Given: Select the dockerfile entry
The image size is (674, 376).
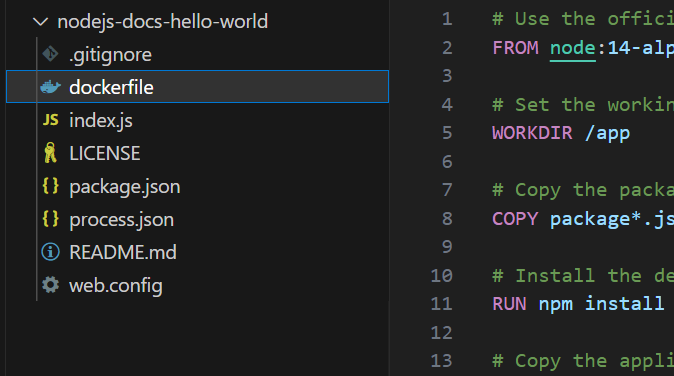Looking at the screenshot, I should click(197, 87).
